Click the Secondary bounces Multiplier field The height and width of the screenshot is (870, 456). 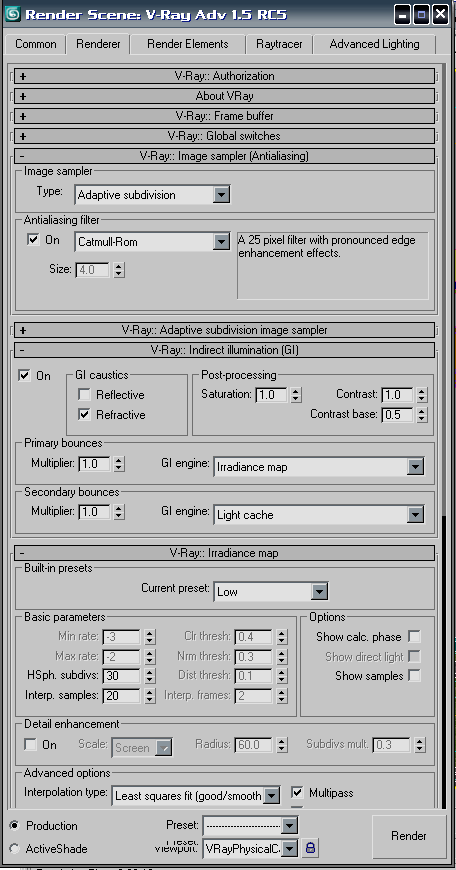point(94,512)
